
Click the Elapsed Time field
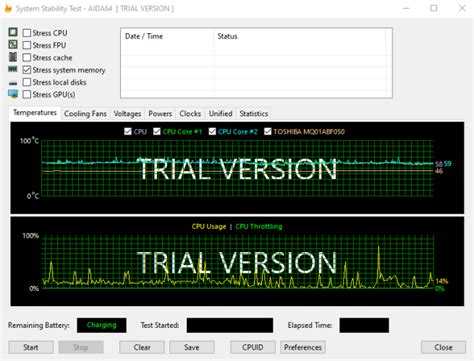click(x=364, y=325)
